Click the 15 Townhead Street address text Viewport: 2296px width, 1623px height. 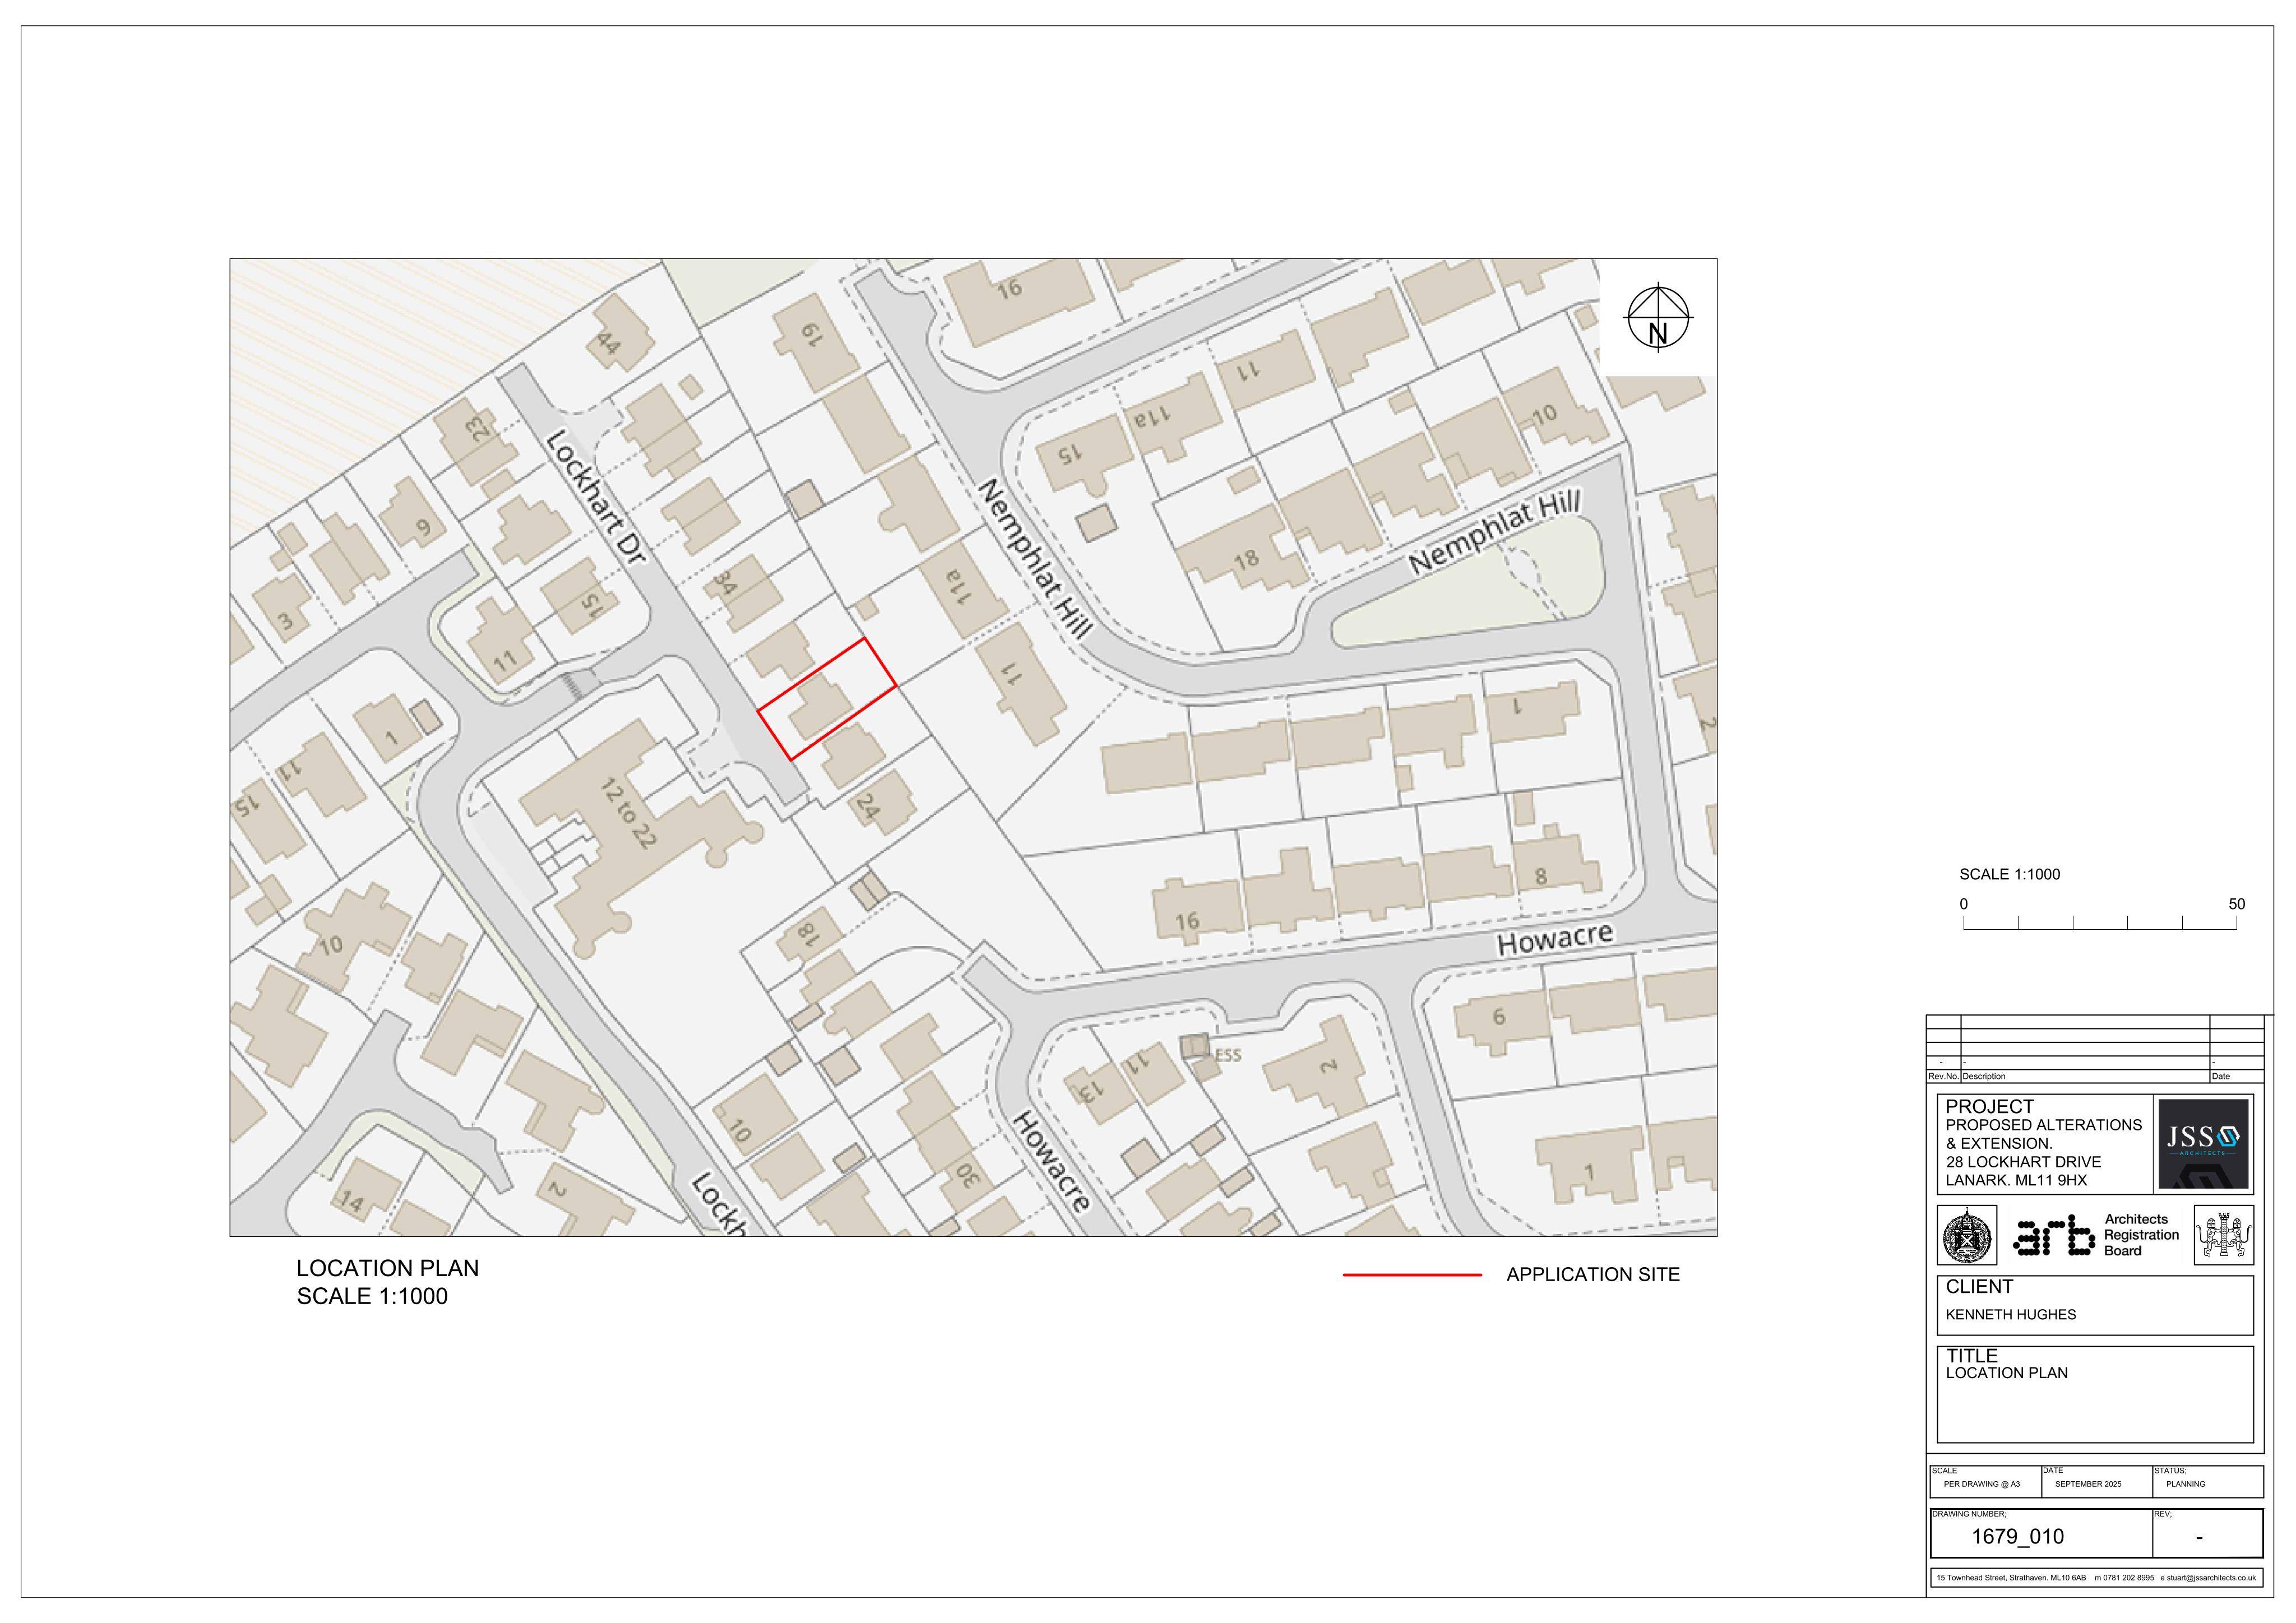(x=2011, y=1578)
